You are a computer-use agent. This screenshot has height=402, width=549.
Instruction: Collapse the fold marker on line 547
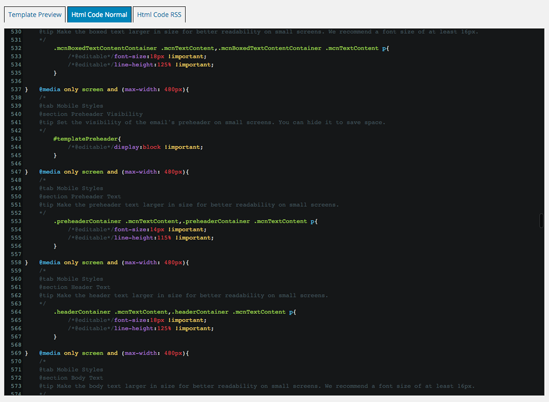[x=26, y=172]
